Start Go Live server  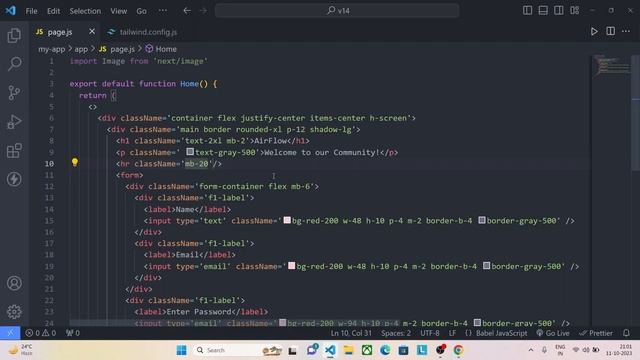(x=553, y=333)
